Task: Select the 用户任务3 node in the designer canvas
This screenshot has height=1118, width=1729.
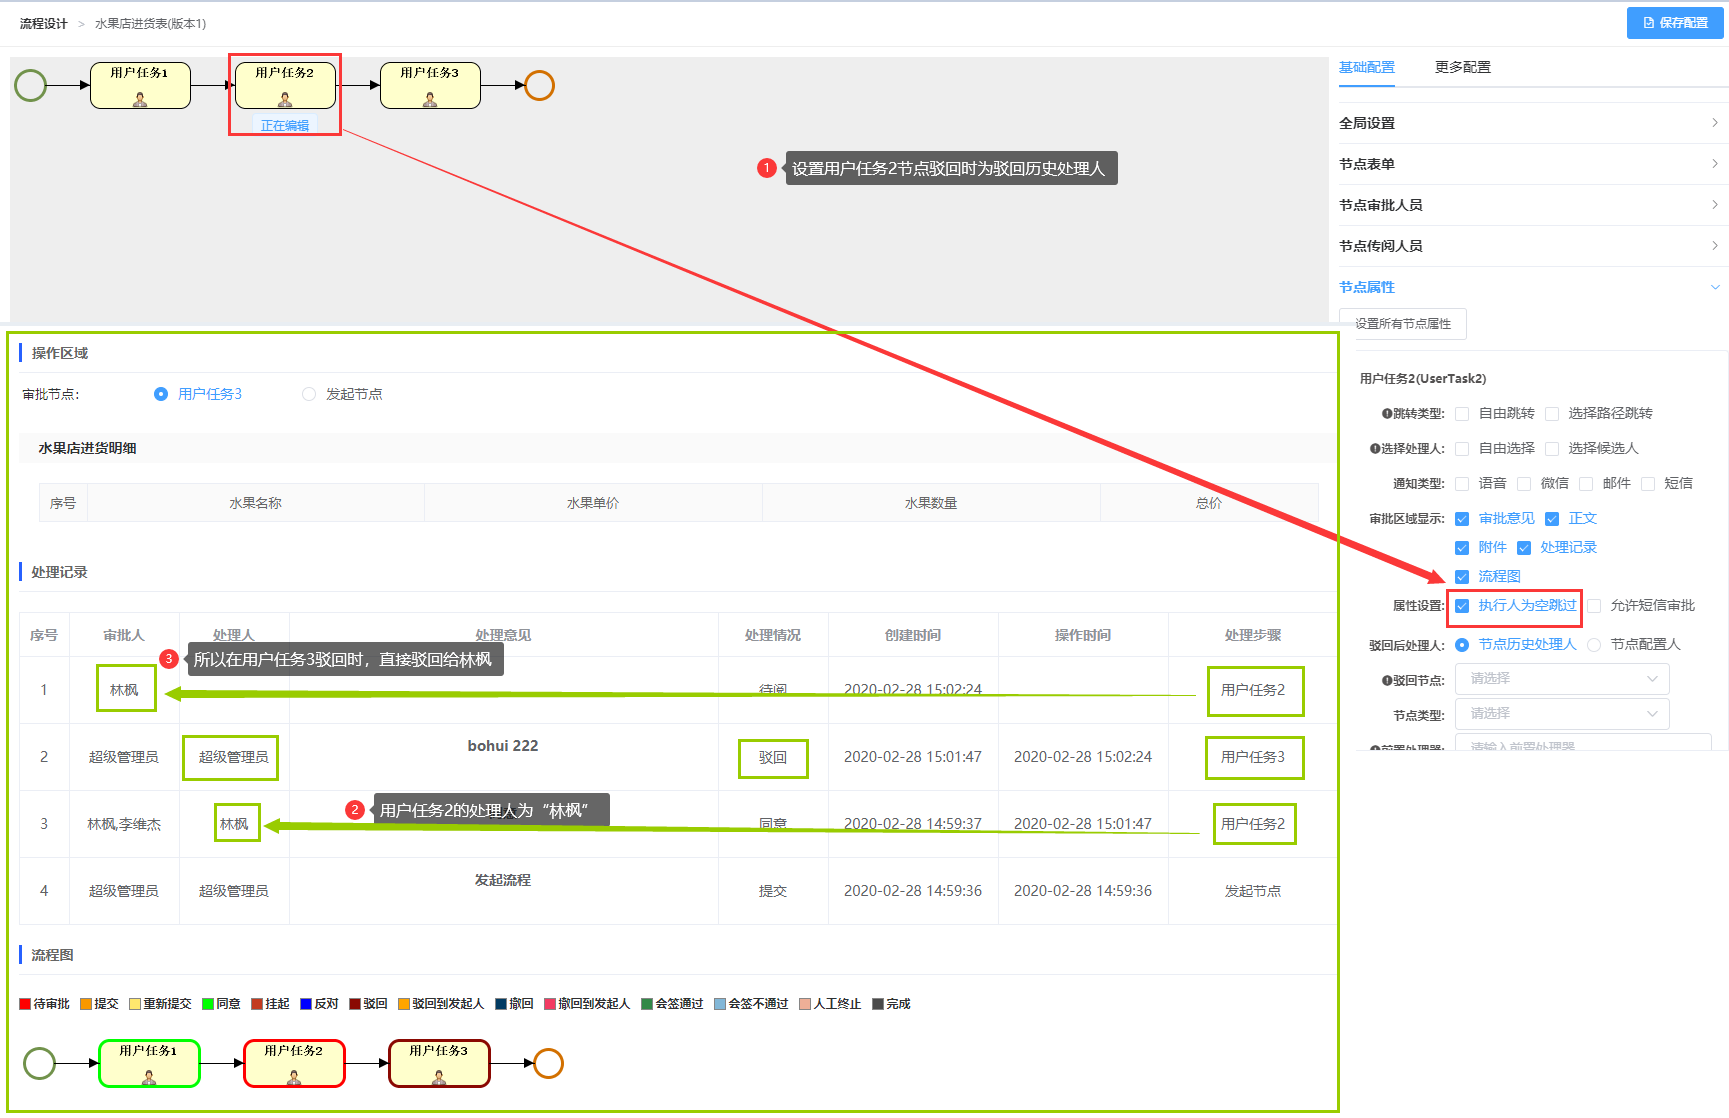Action: click(430, 85)
